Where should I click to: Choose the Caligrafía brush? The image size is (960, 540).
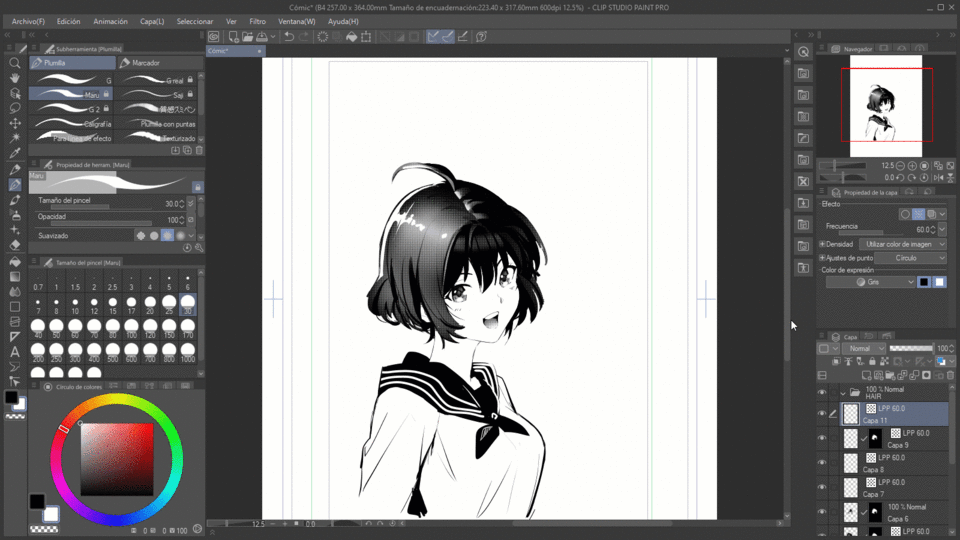tap(72, 124)
